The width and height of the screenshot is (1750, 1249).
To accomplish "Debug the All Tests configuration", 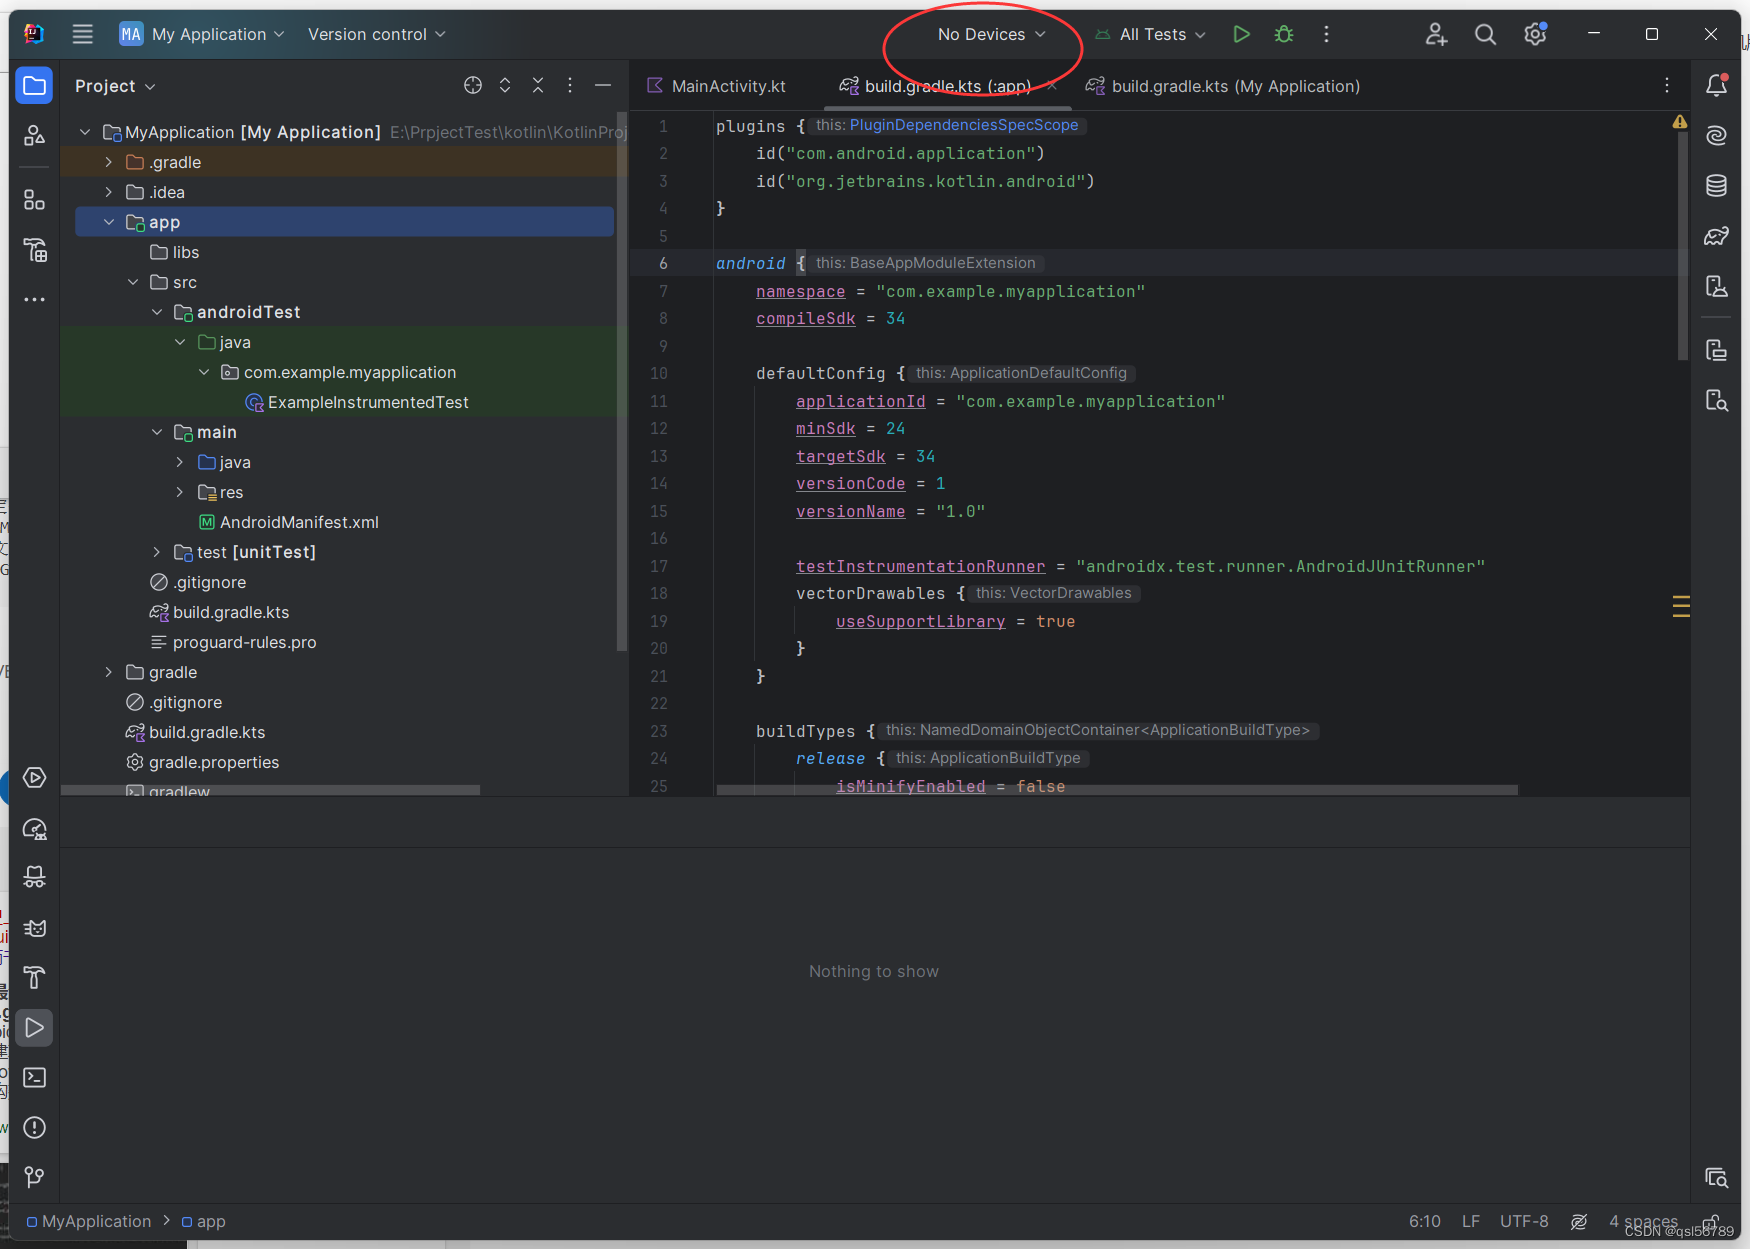I will point(1284,34).
